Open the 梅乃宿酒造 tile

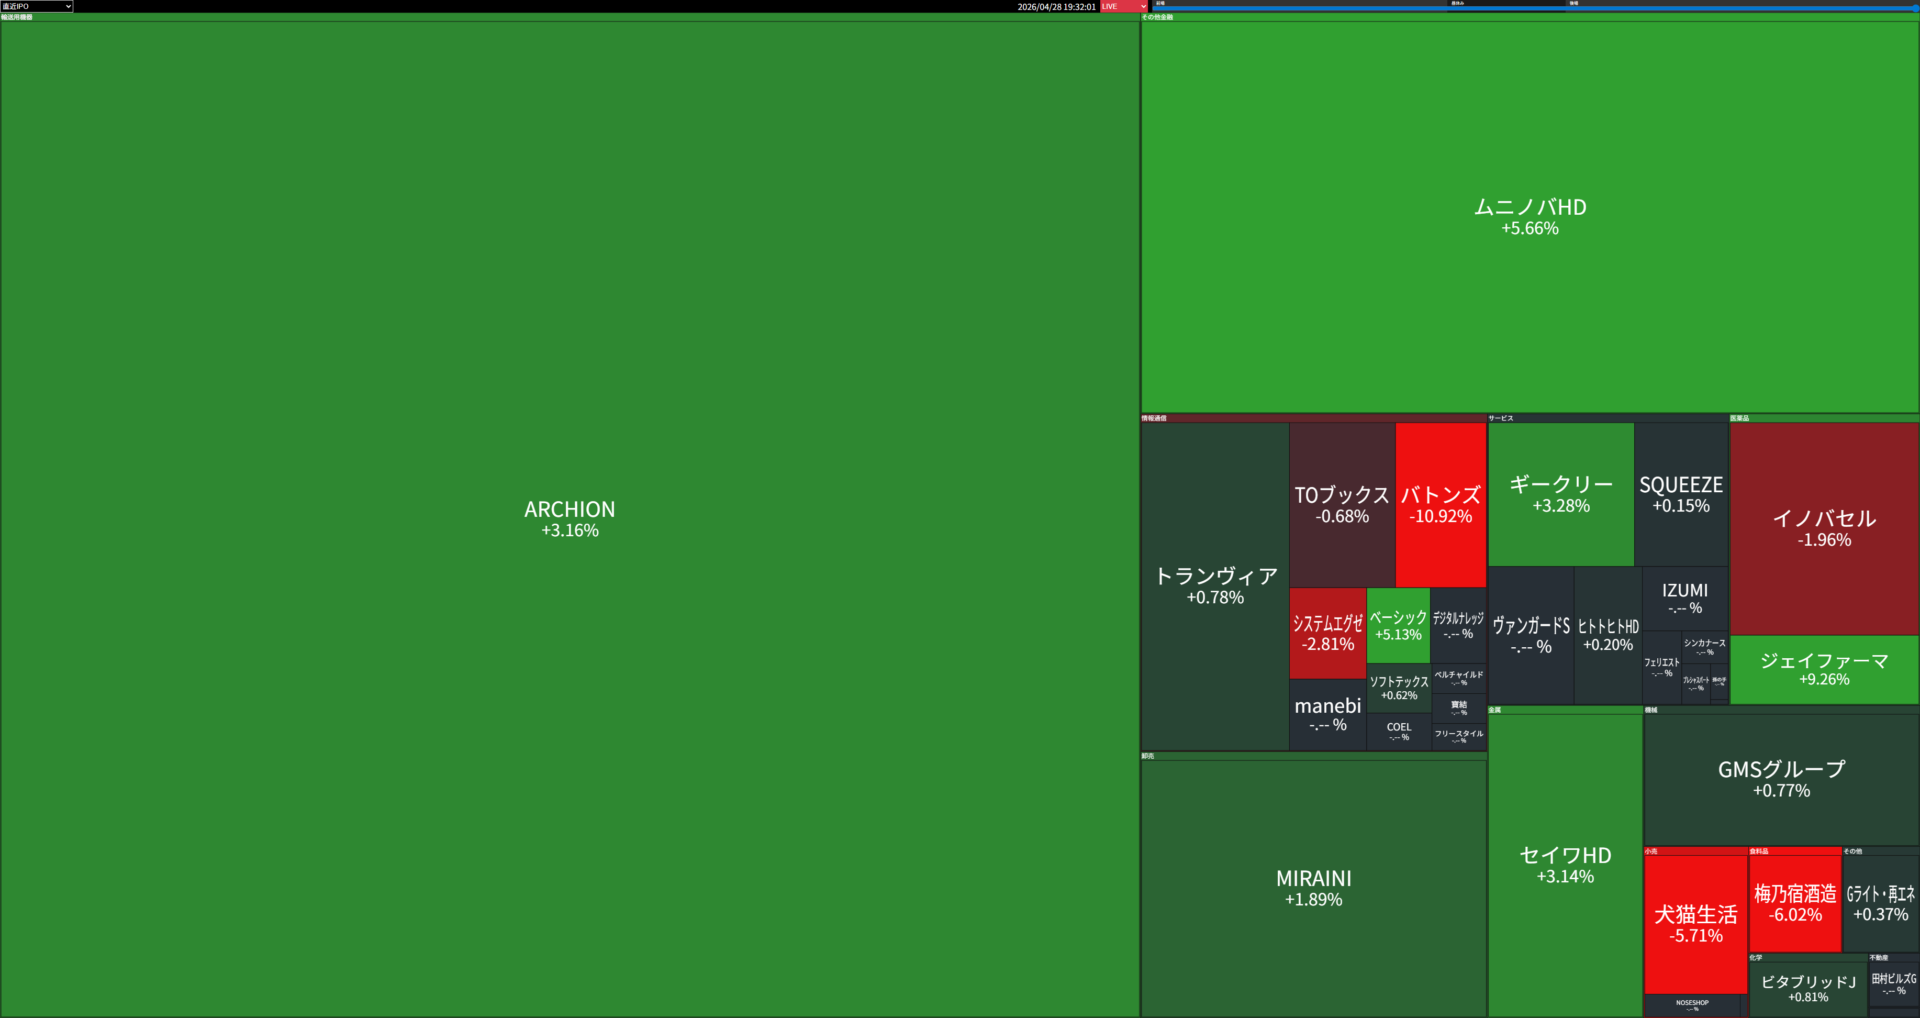pyautogui.click(x=1795, y=902)
